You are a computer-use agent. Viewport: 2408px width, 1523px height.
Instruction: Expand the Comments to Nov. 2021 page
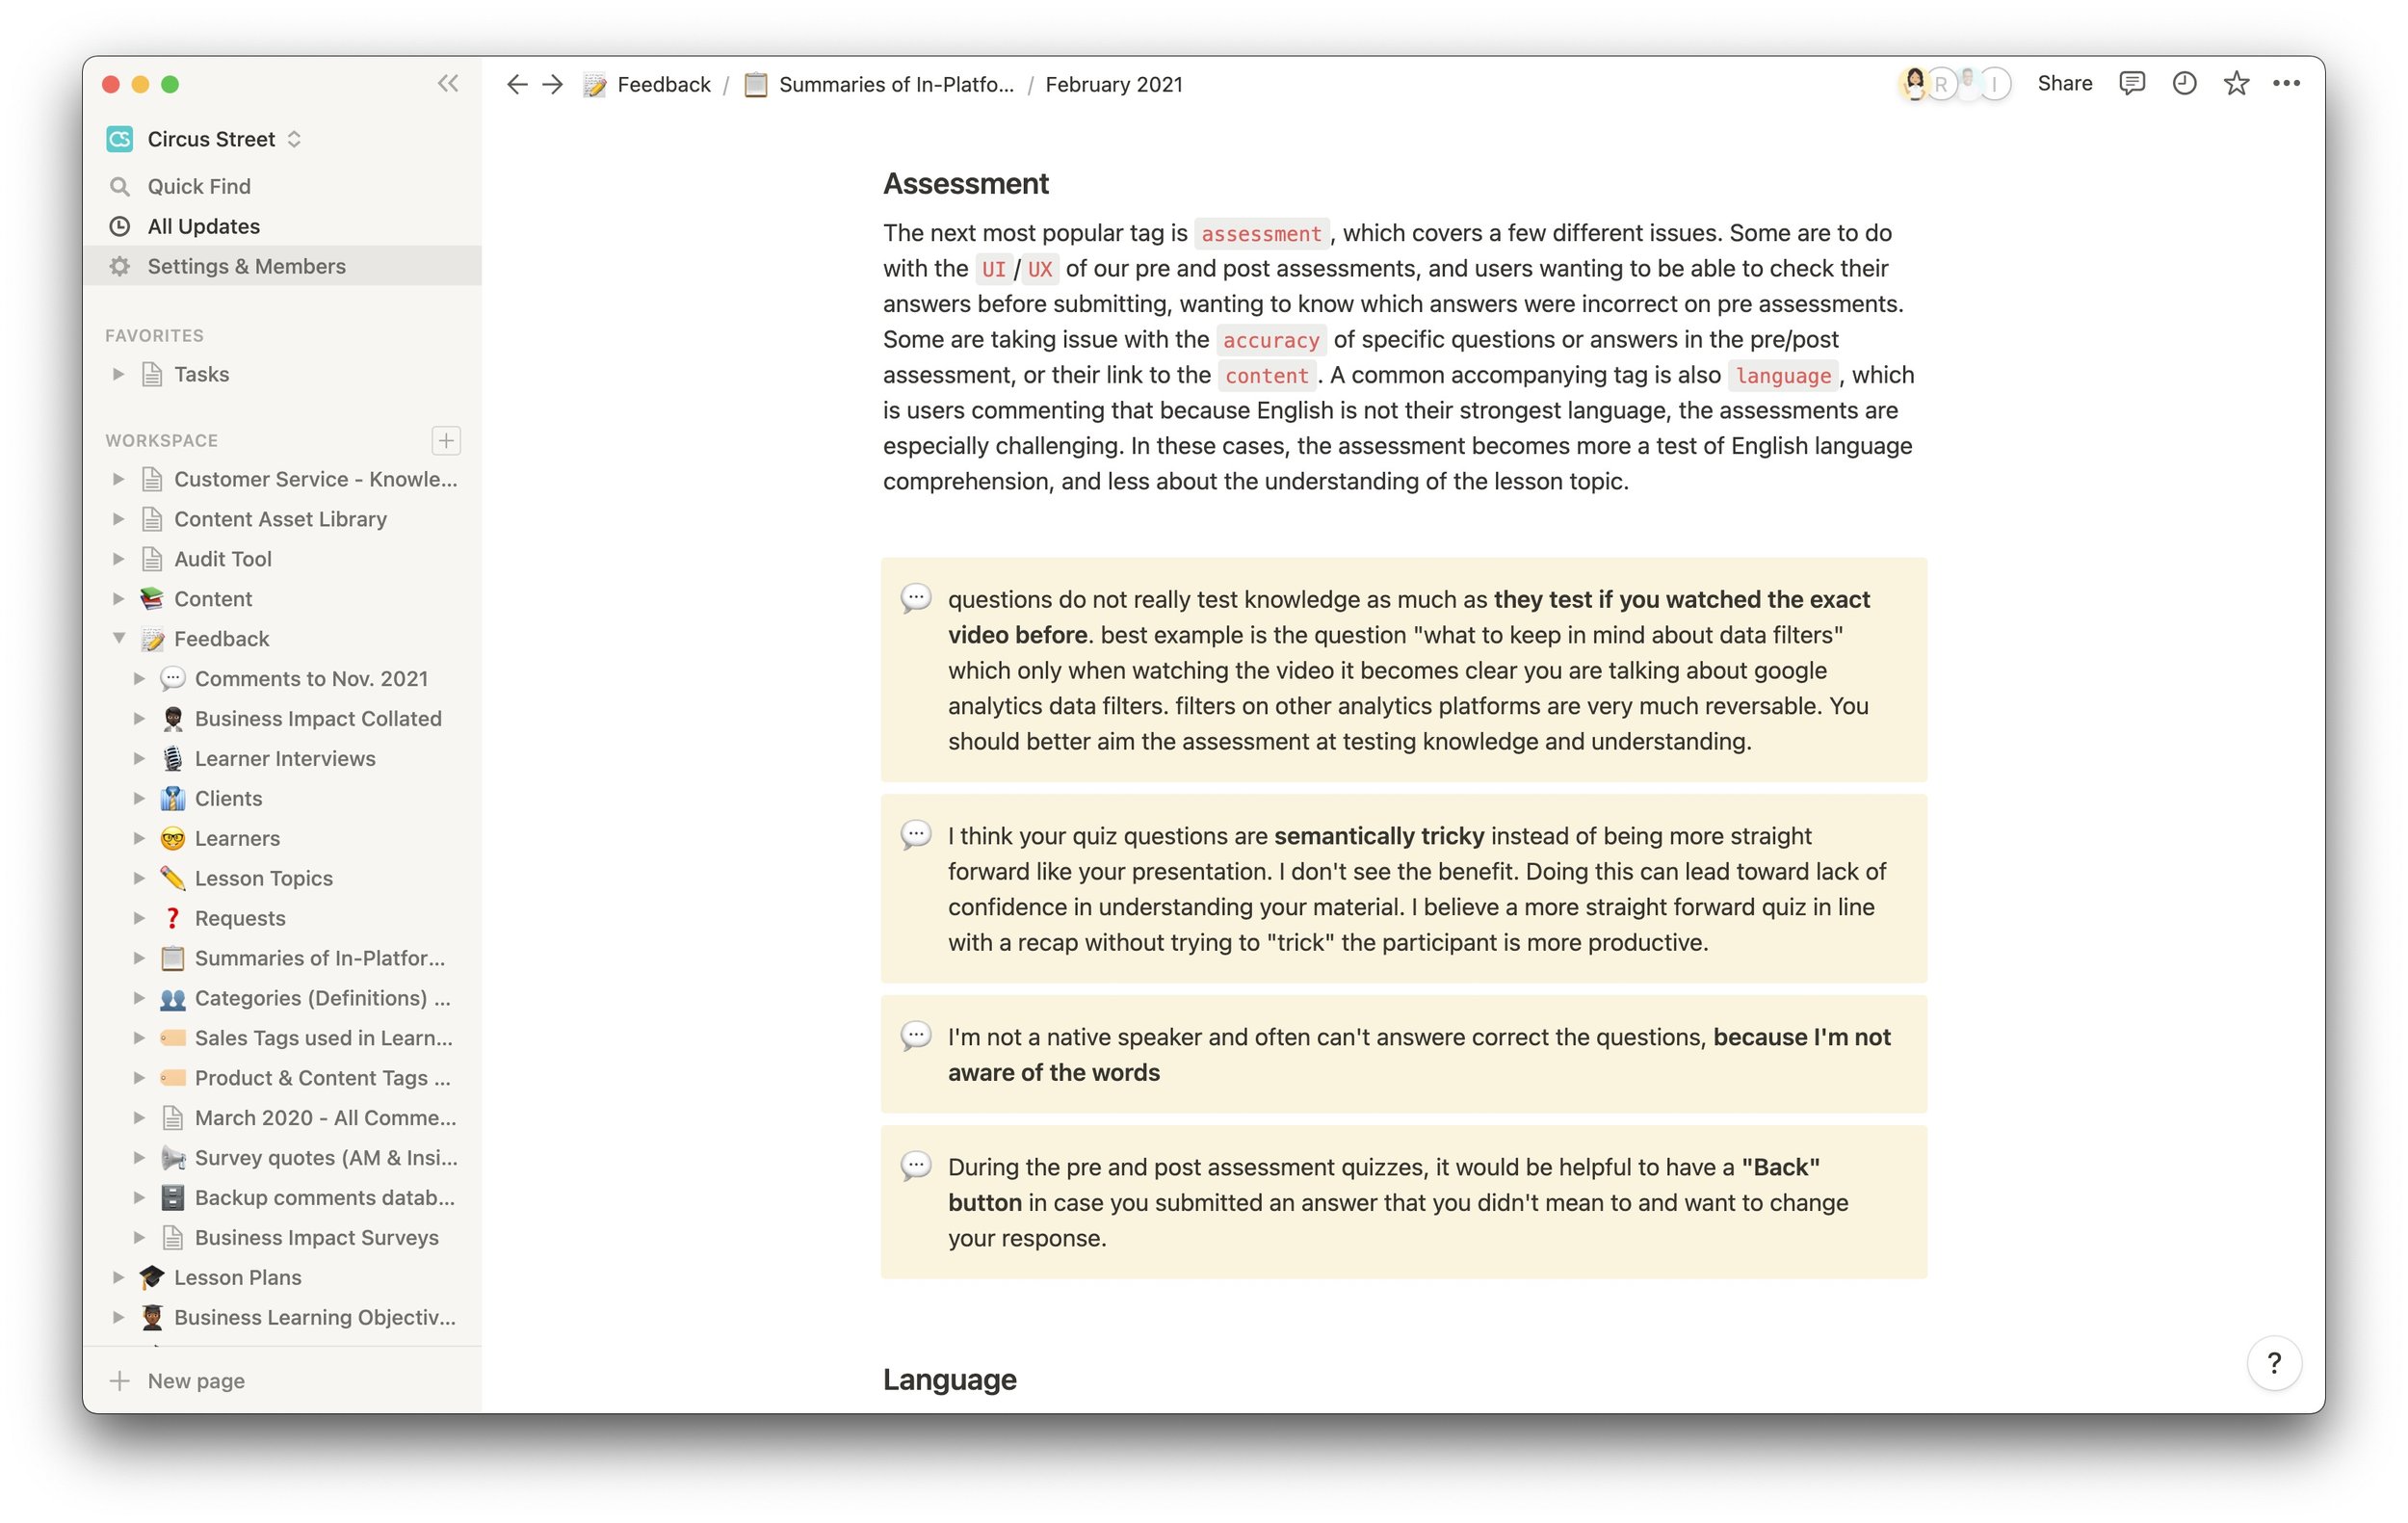click(139, 678)
